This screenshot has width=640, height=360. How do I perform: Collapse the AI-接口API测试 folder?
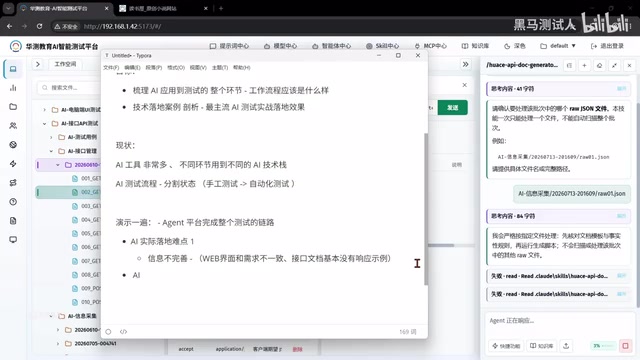(x=44, y=123)
